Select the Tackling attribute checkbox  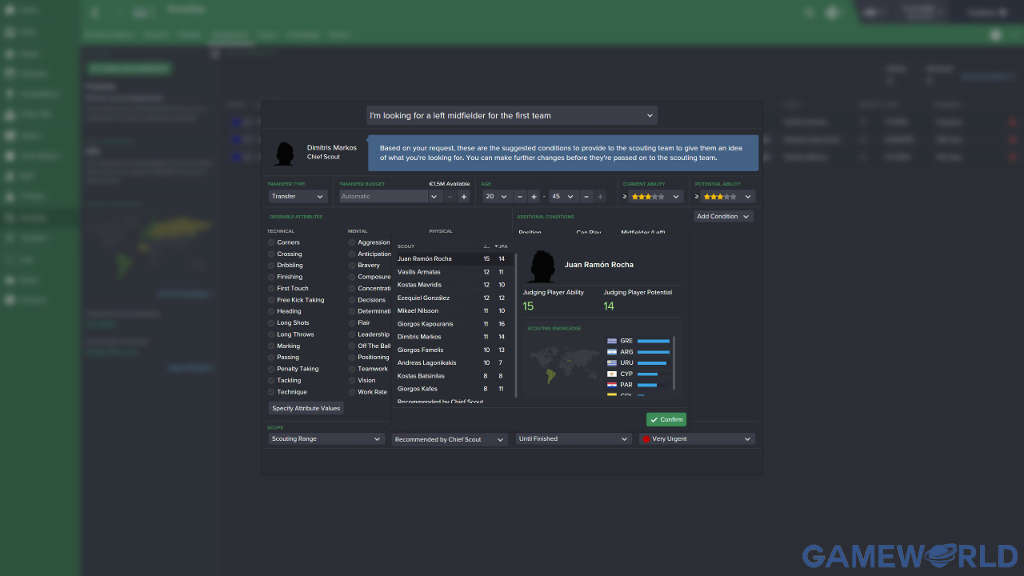[271, 381]
